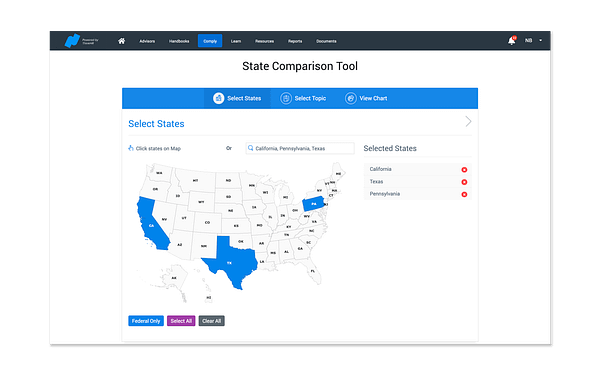Select Utah (UT) on the map
The image size is (600, 375).
pyautogui.click(x=184, y=218)
